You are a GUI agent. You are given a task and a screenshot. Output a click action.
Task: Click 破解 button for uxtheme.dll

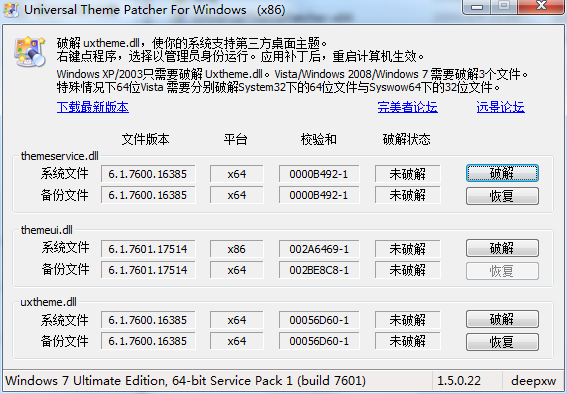pyautogui.click(x=502, y=320)
